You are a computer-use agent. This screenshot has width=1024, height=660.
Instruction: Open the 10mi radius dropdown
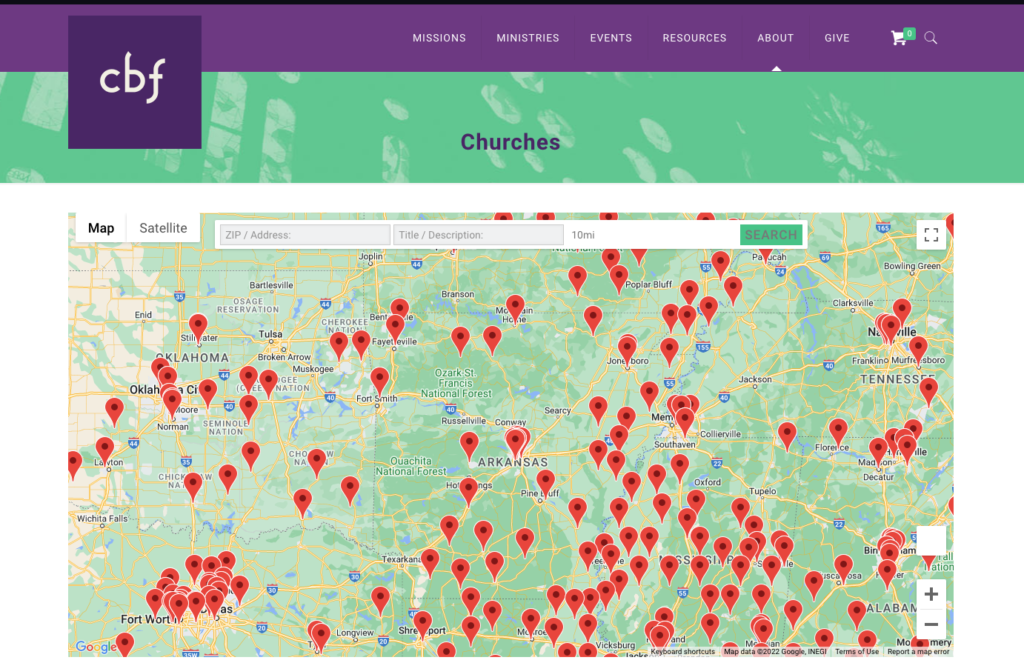tap(652, 235)
